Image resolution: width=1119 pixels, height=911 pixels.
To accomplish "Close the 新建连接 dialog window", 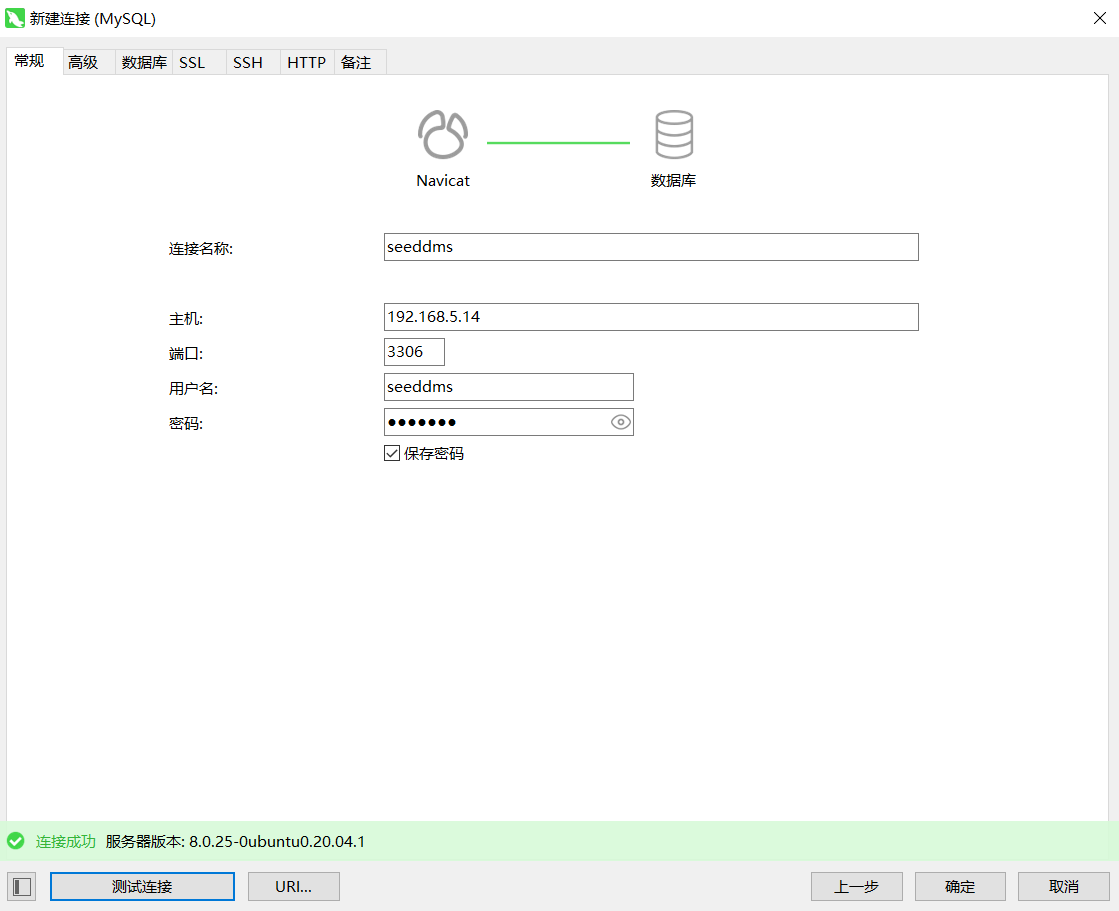I will (1100, 18).
